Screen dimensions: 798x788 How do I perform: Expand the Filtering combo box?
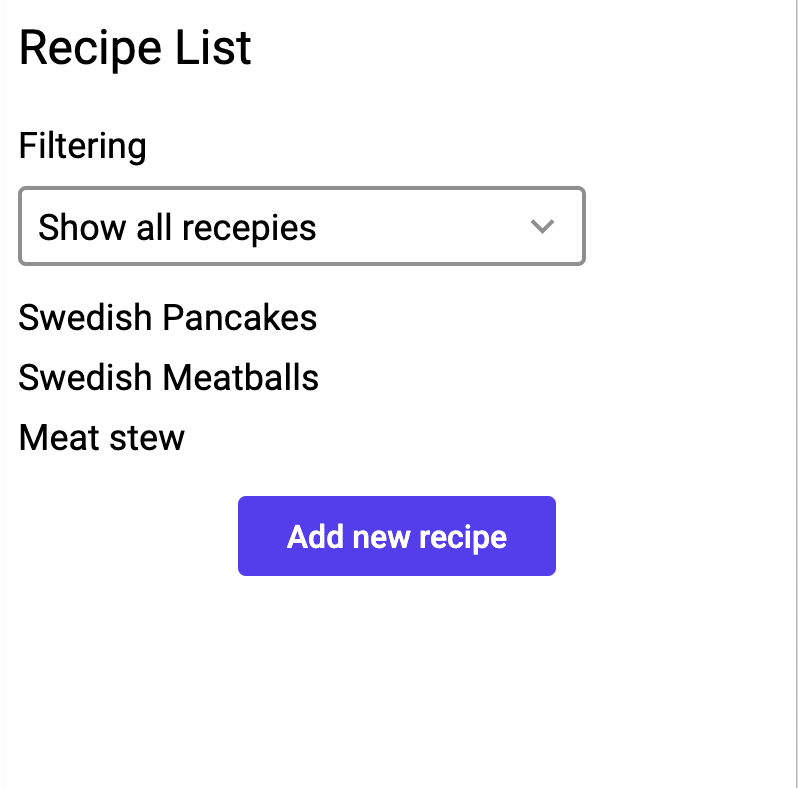pos(301,227)
